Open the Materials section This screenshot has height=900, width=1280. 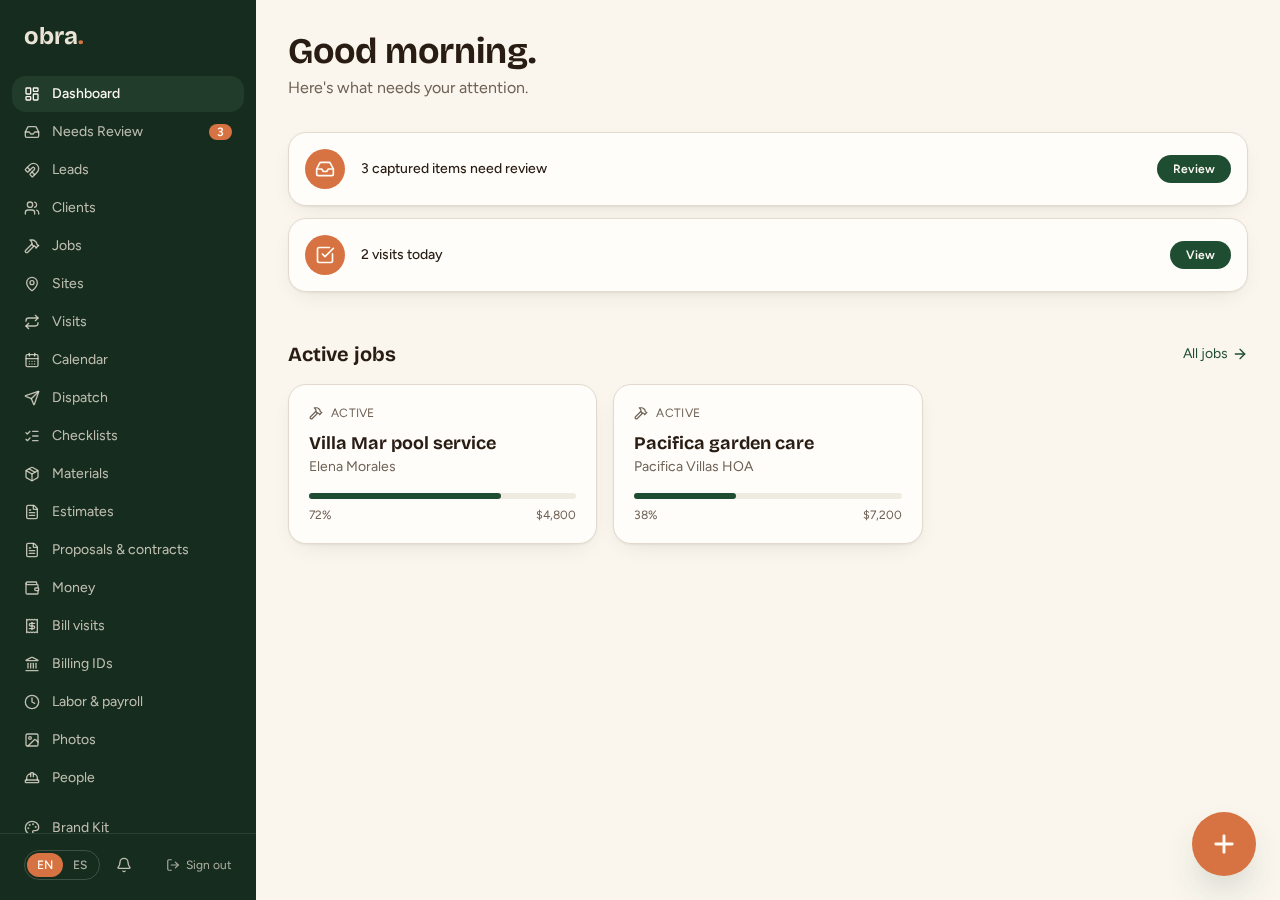click(x=128, y=474)
